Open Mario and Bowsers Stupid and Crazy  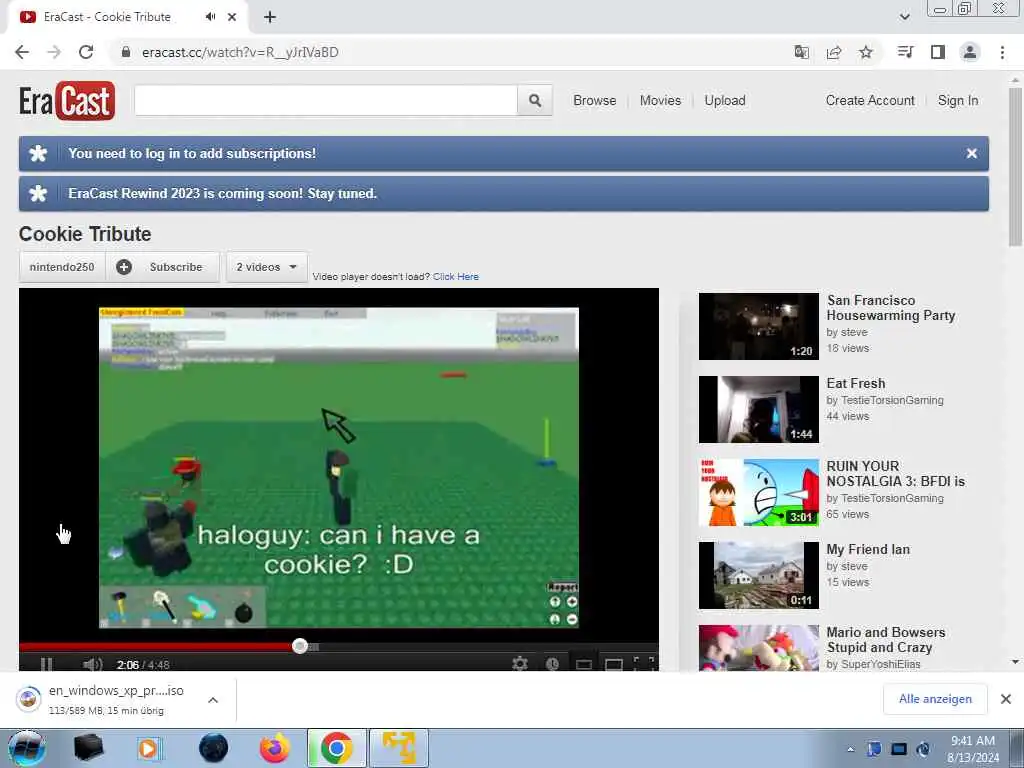coord(886,640)
